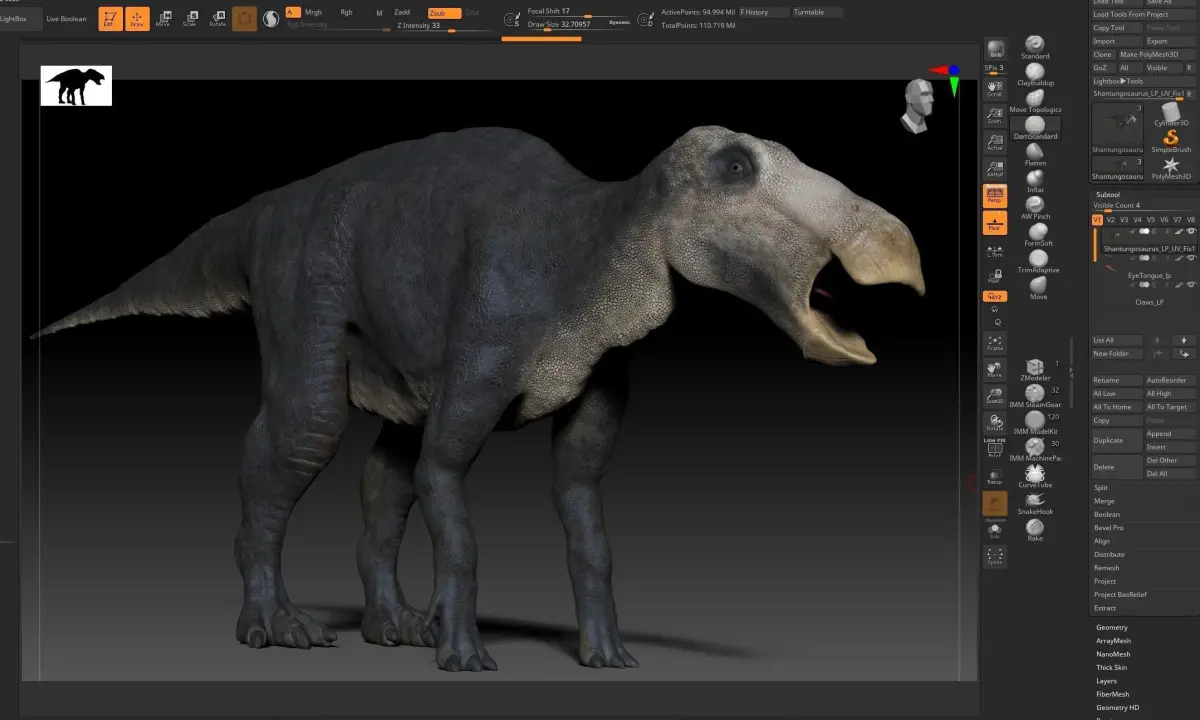Toggle the Xyz rotation mode

(x=995, y=296)
